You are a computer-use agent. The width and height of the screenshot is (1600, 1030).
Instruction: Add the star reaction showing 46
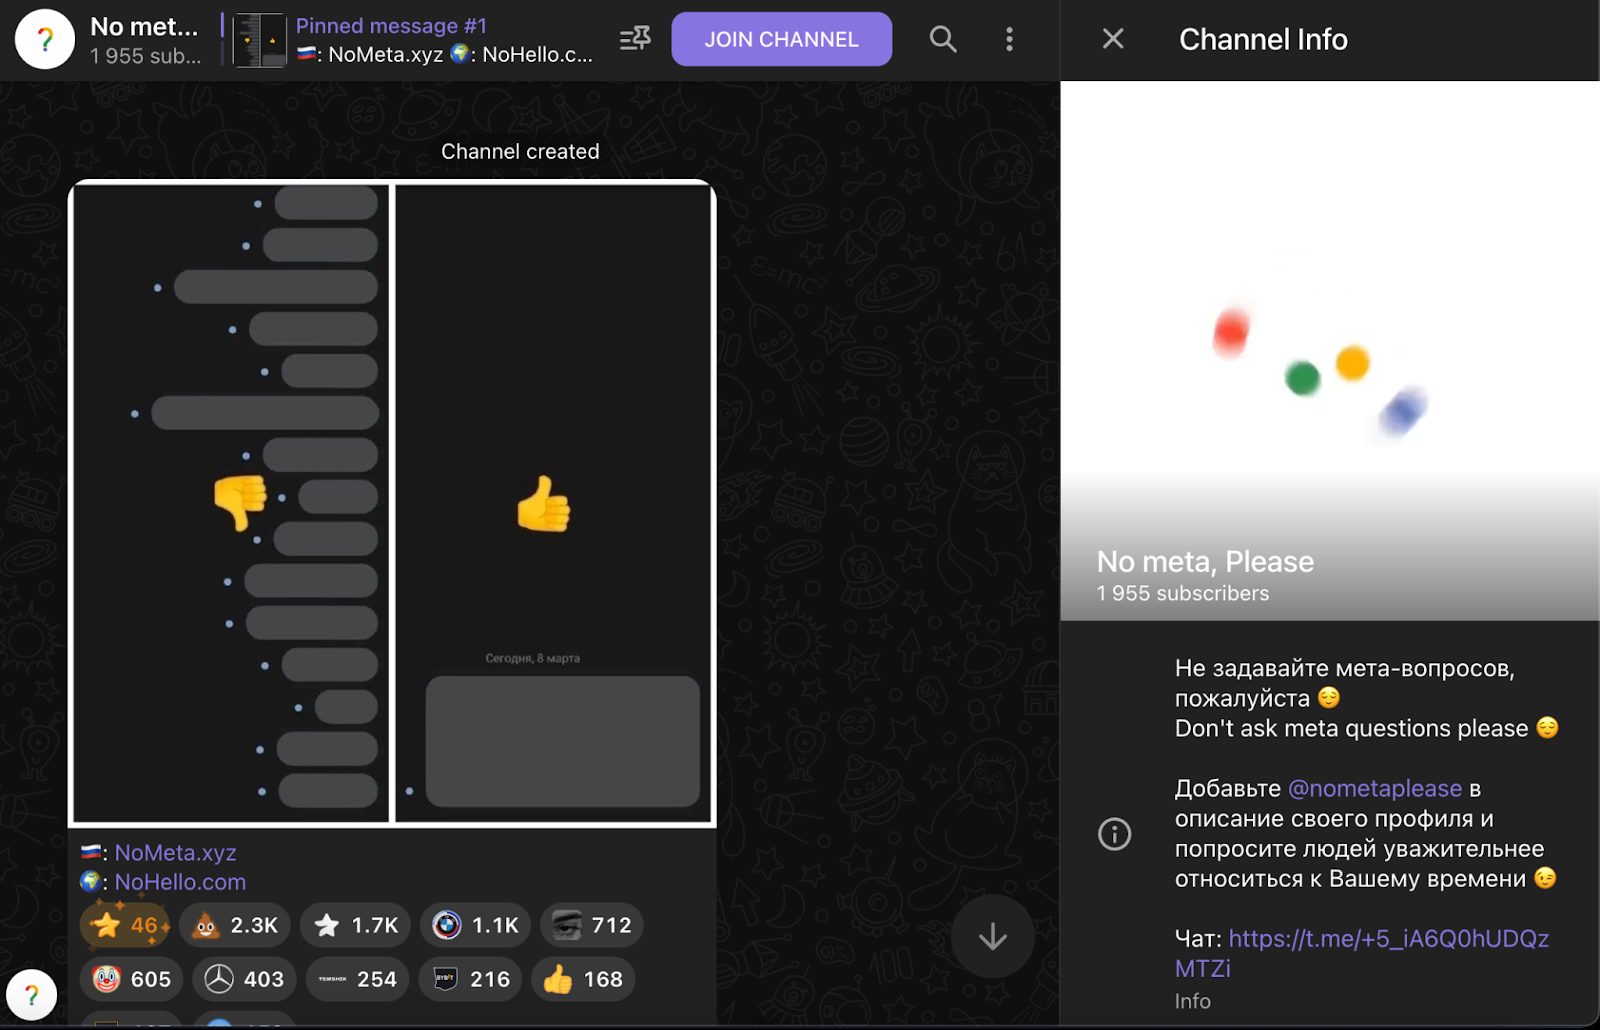point(126,925)
